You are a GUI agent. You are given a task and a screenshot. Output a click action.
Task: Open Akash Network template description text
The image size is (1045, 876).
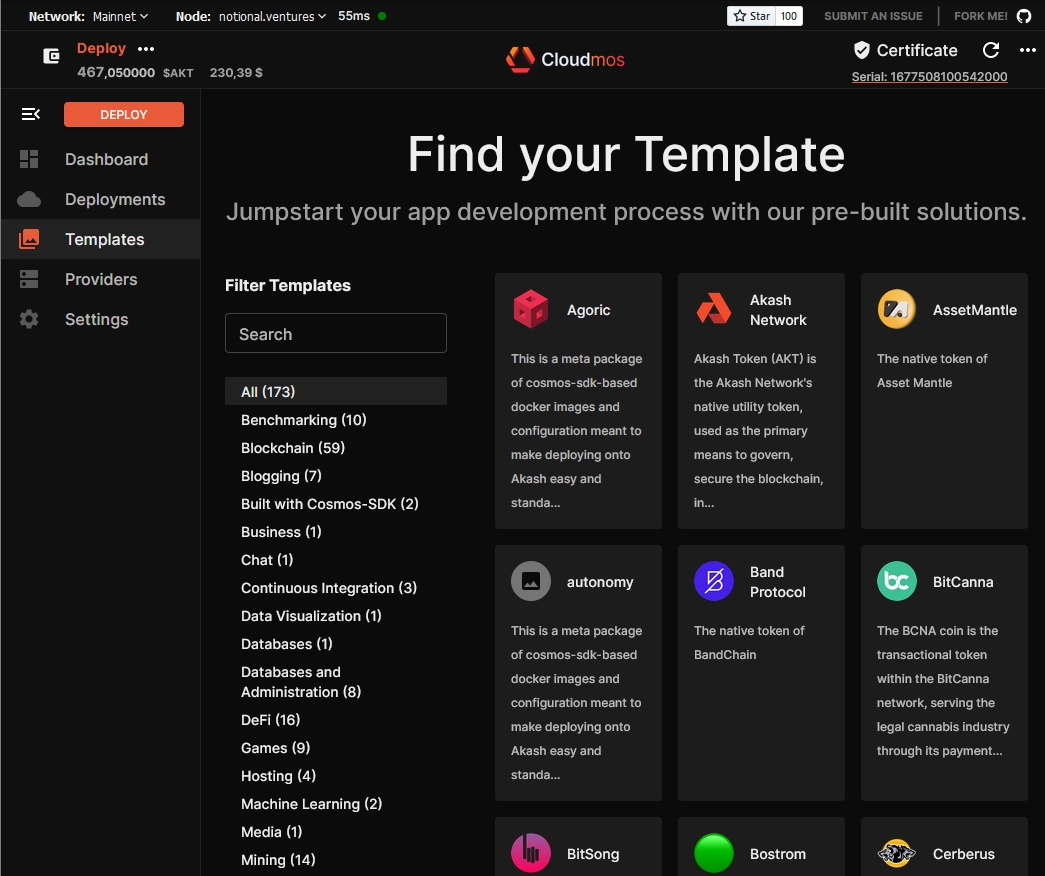(x=759, y=430)
